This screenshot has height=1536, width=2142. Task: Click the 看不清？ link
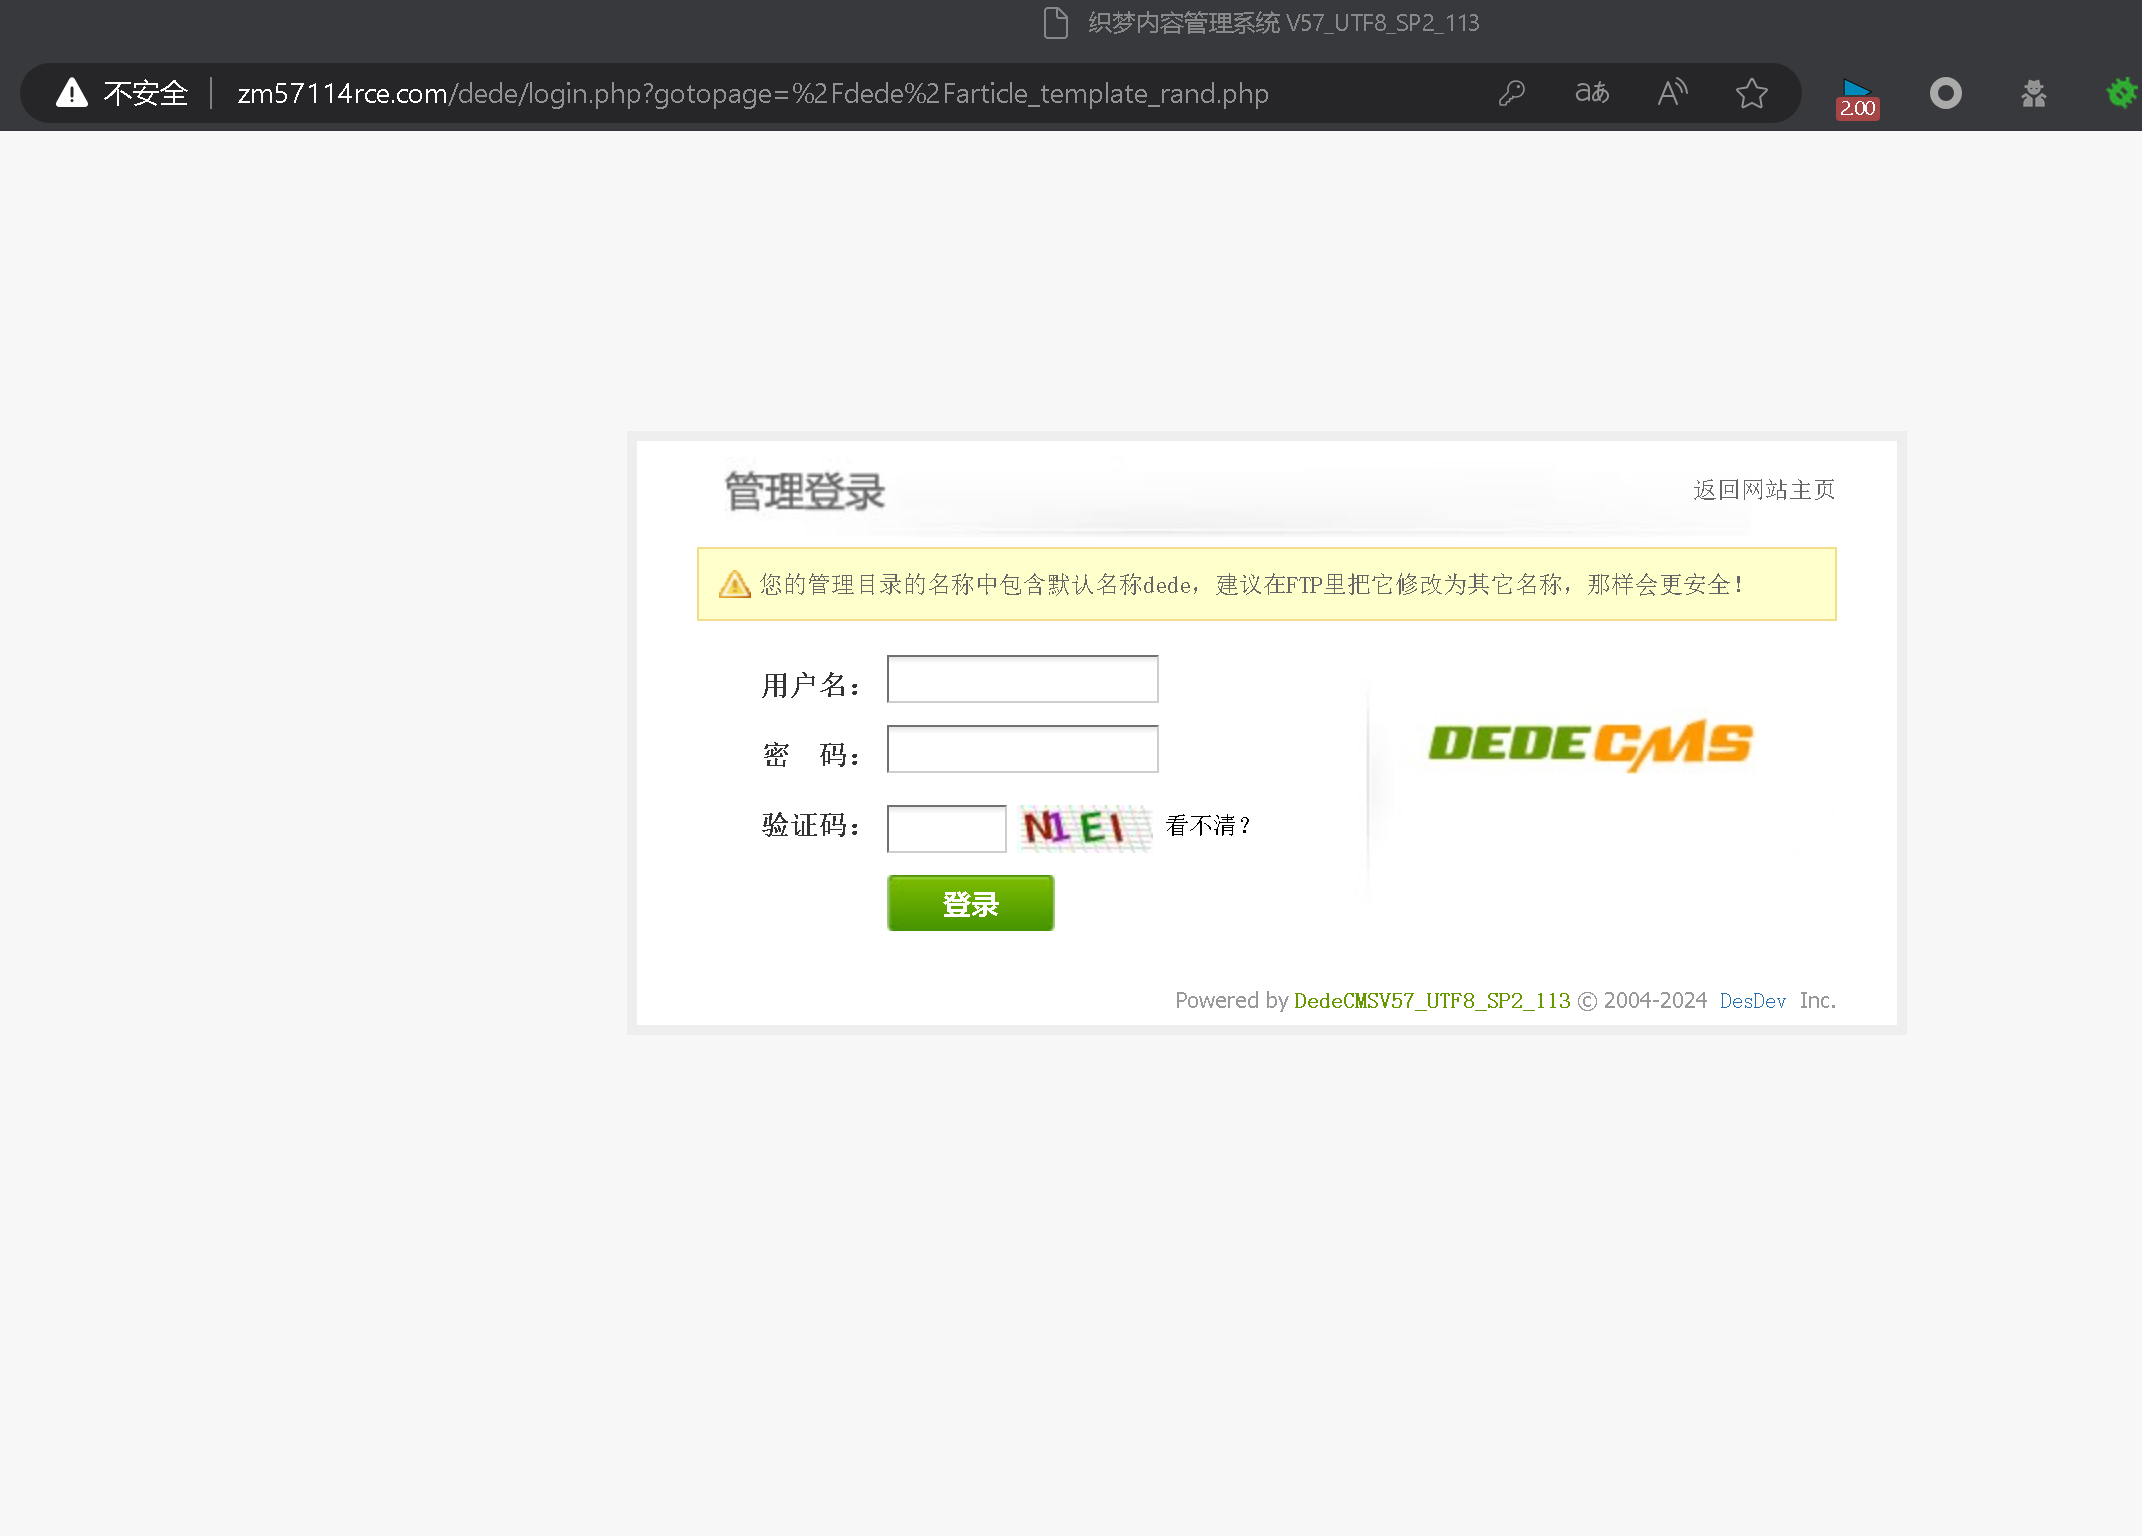1208,826
